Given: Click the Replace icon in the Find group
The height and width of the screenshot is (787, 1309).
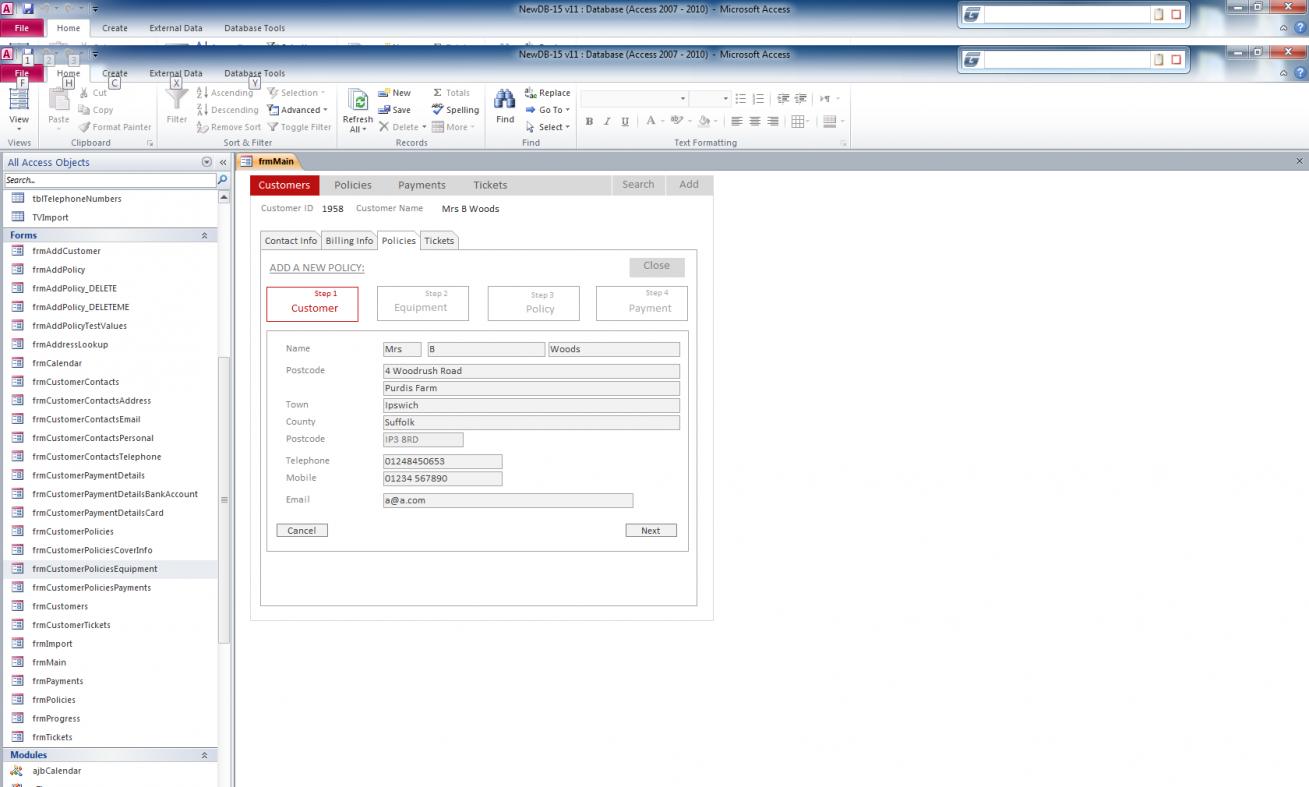Looking at the screenshot, I should (531, 93).
